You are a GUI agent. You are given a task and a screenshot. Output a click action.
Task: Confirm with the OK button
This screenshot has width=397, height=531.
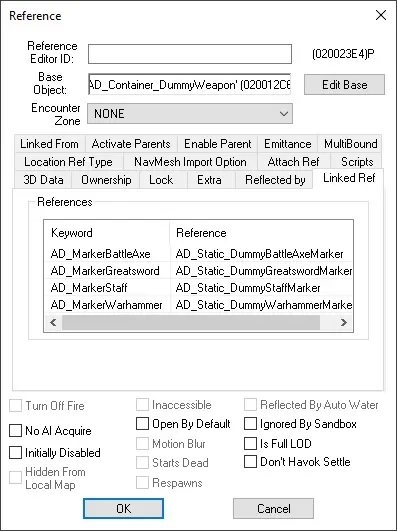pos(123,508)
